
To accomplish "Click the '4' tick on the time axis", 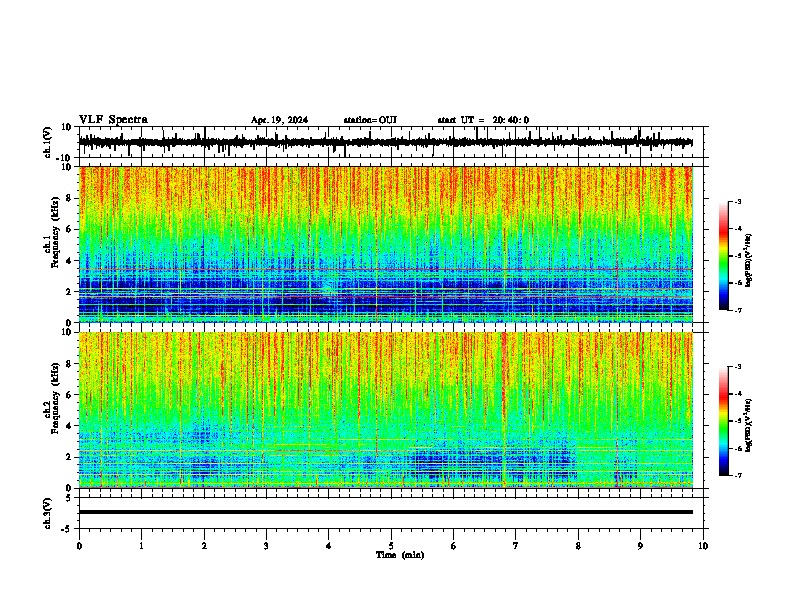I will click(329, 546).
